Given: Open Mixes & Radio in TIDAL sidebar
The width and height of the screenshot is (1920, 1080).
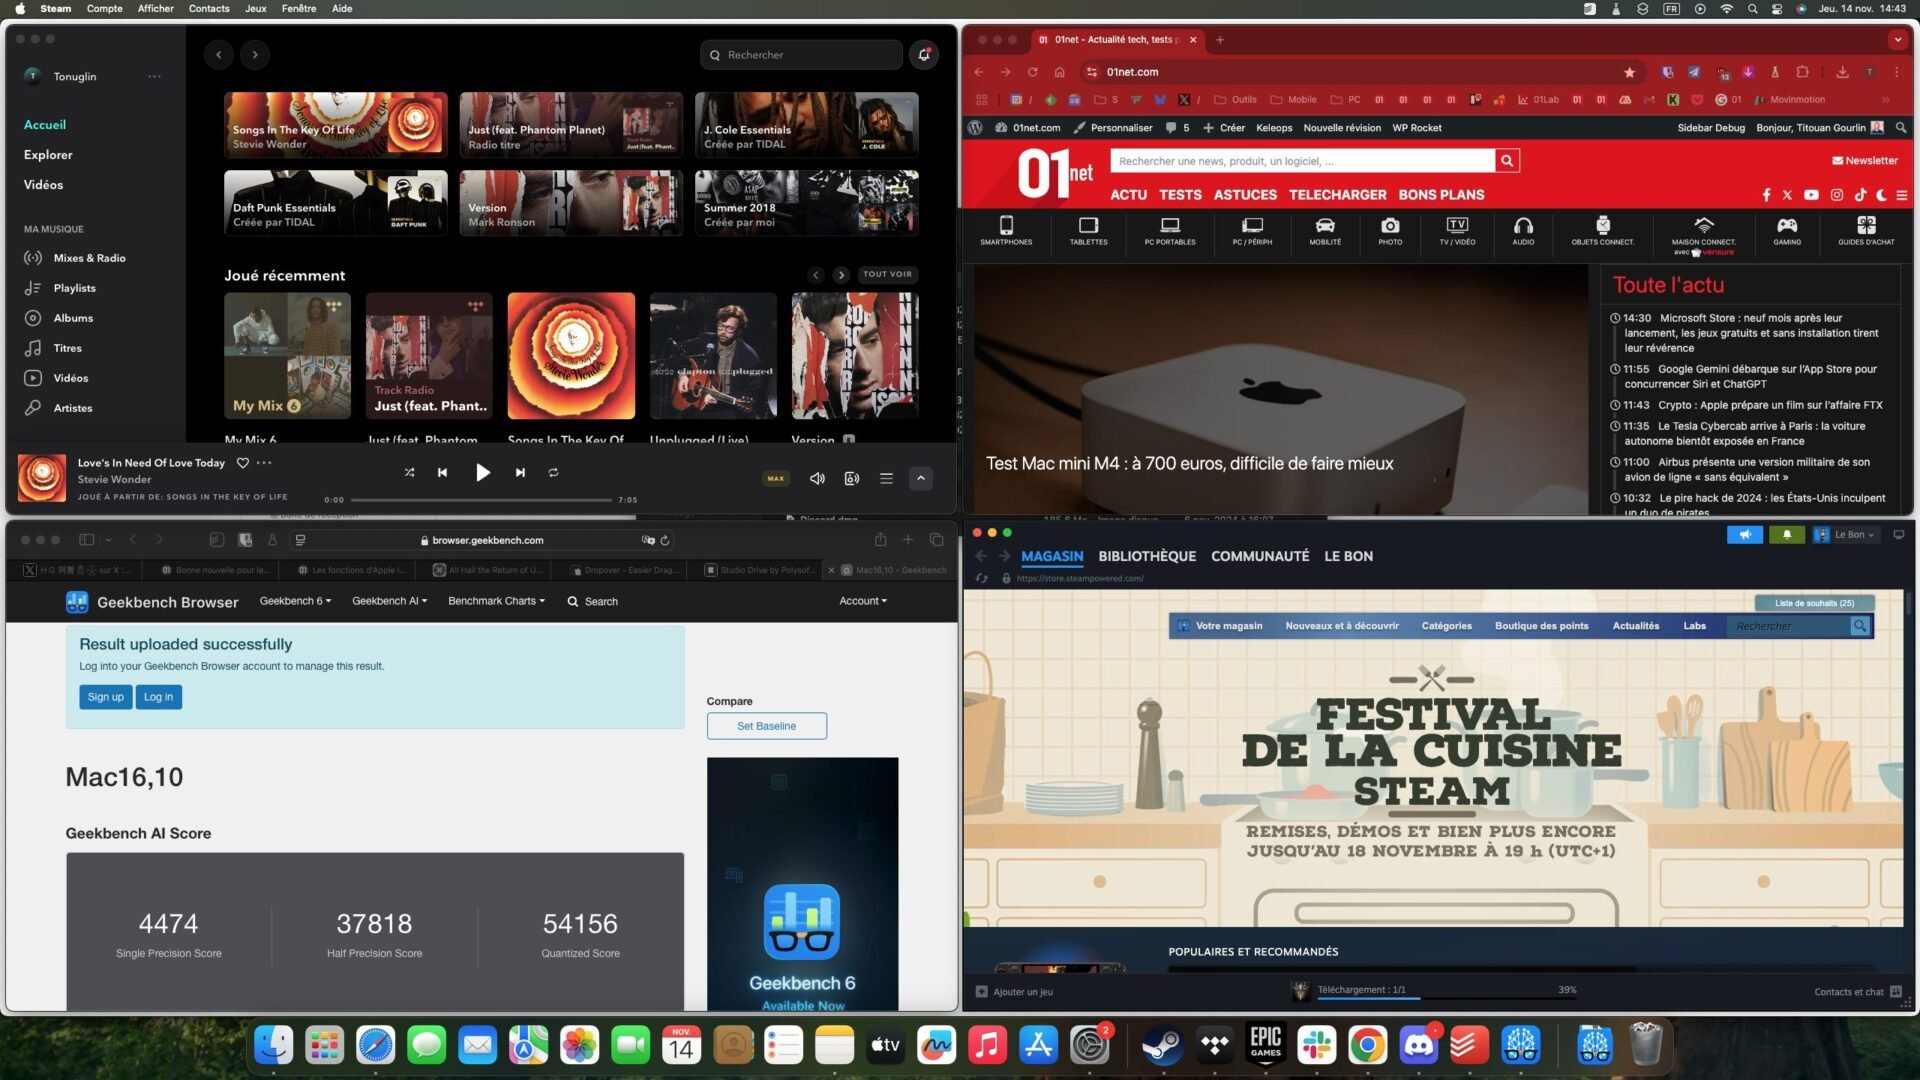Looking at the screenshot, I should pos(89,258).
